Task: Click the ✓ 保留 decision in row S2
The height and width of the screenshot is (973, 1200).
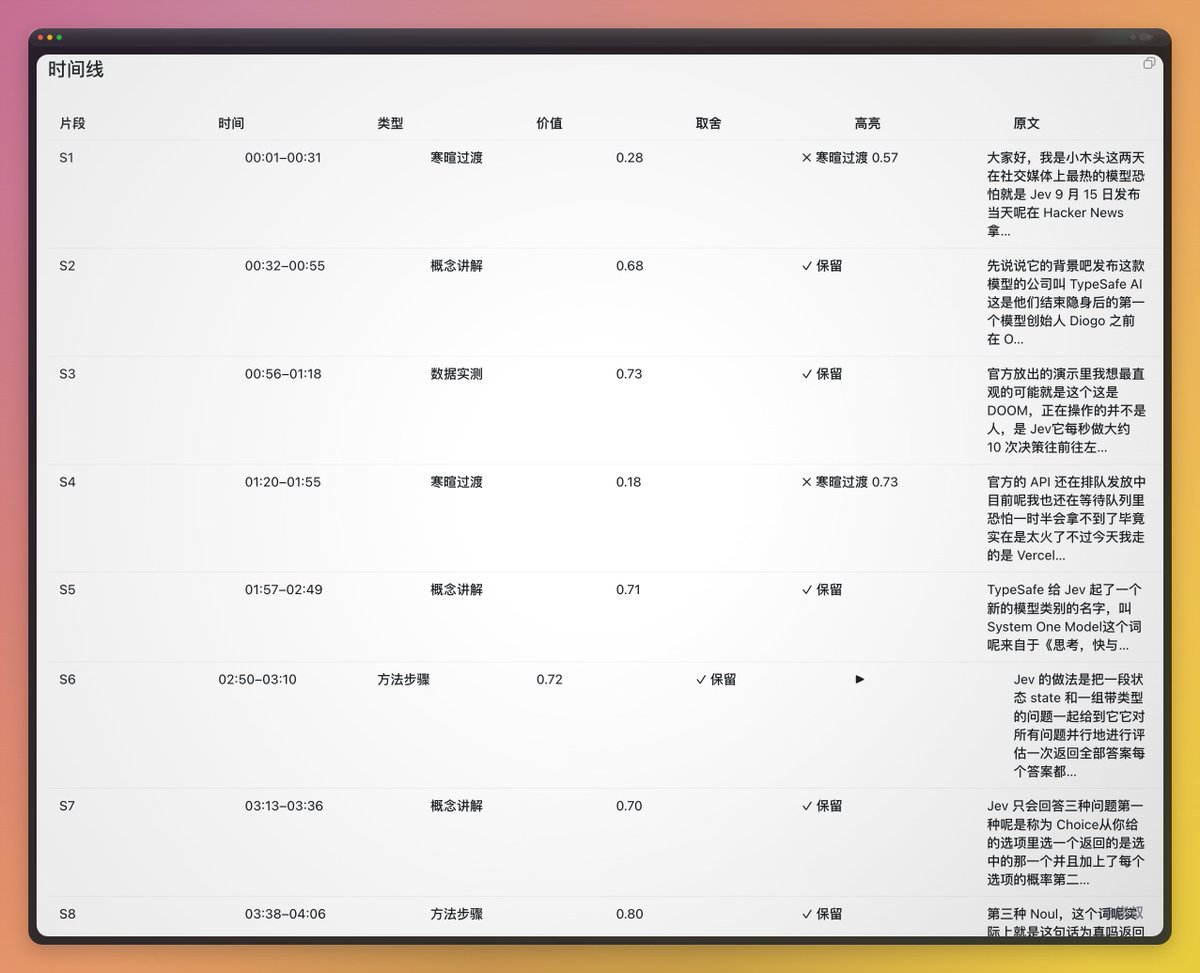Action: click(x=822, y=266)
